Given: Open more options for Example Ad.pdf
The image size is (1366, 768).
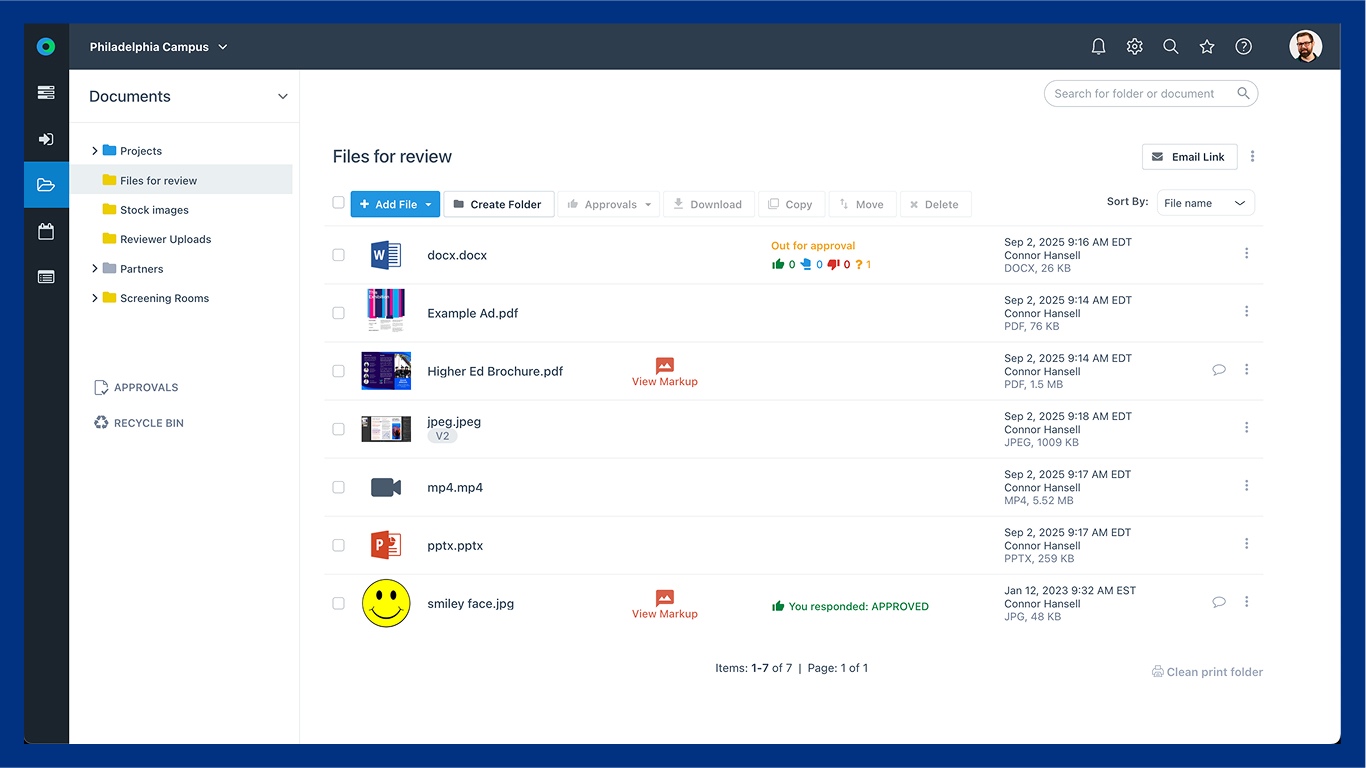Looking at the screenshot, I should coord(1246,312).
